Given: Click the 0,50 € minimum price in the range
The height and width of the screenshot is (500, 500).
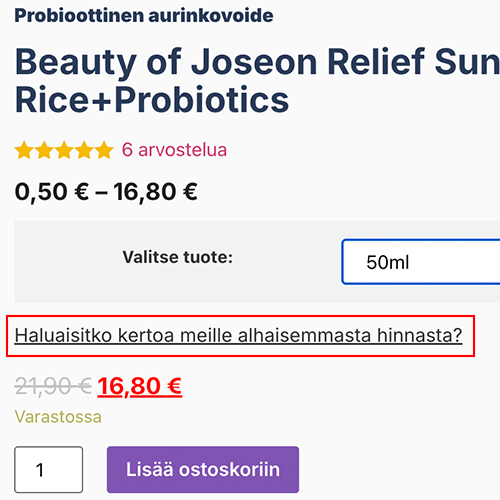Looking at the screenshot, I should point(52,192).
